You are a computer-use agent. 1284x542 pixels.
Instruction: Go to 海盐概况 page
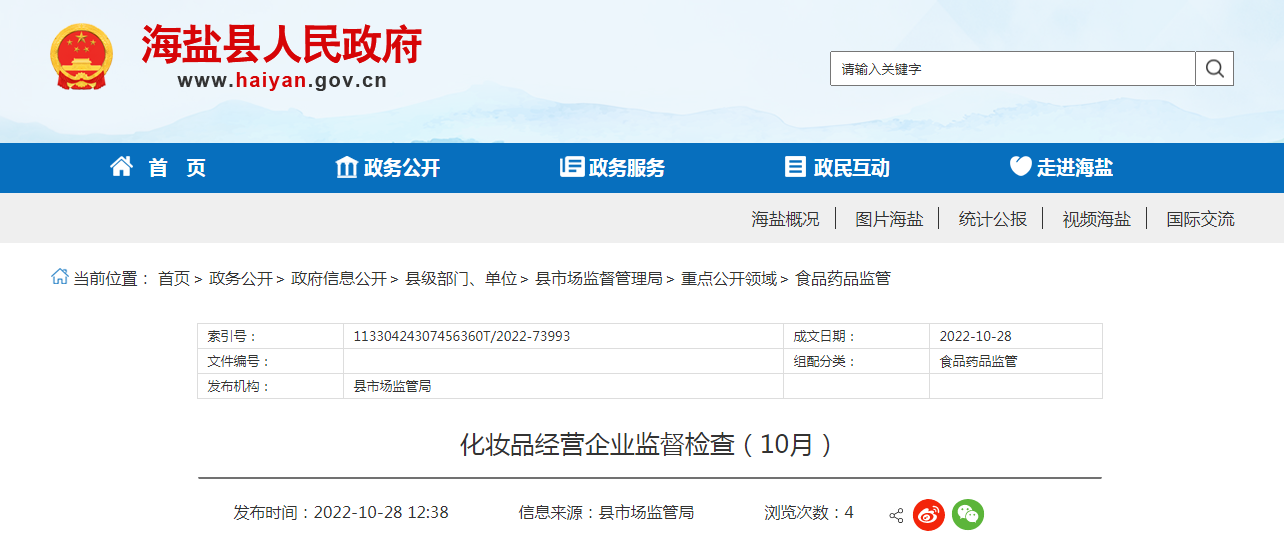[x=785, y=219]
